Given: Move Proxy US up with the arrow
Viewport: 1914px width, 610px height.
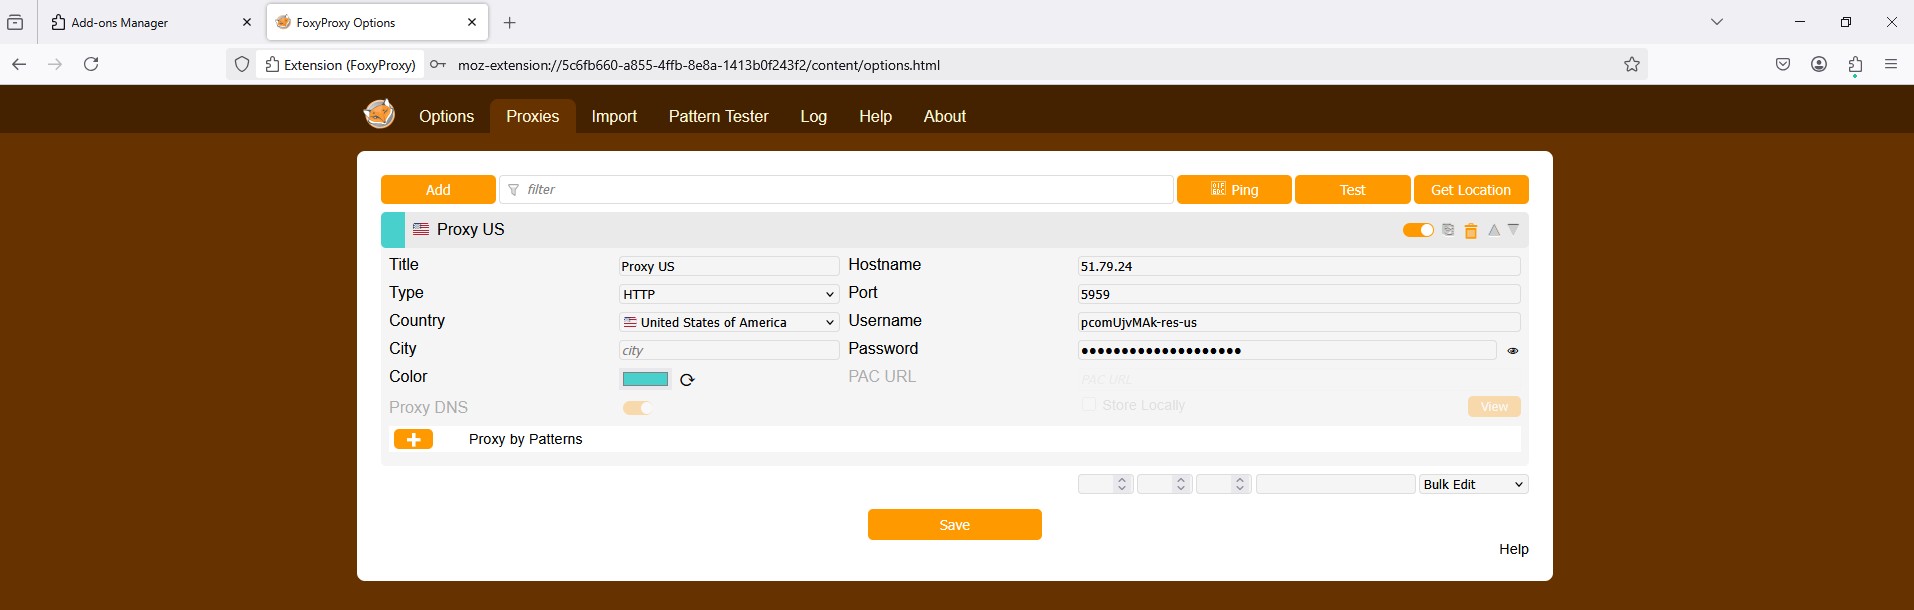Looking at the screenshot, I should pos(1494,230).
